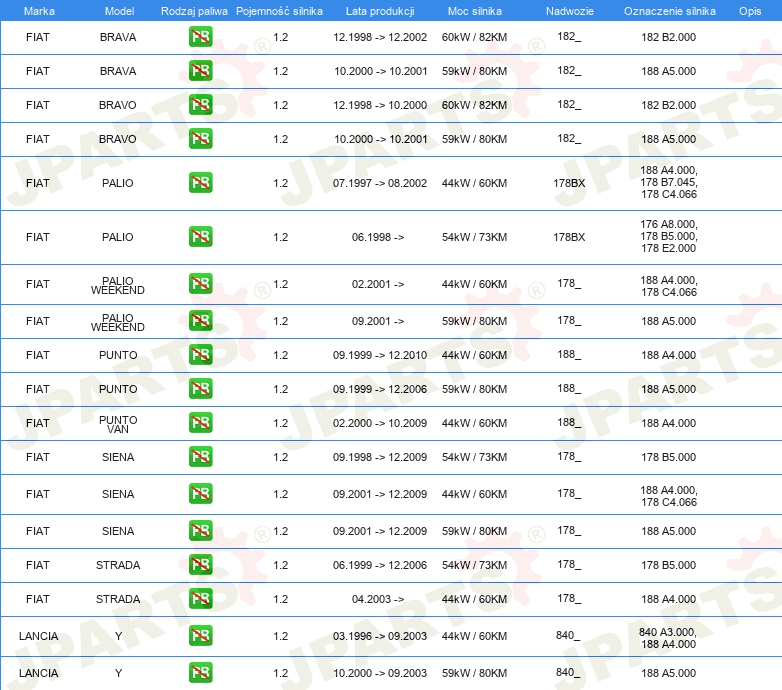The height and width of the screenshot is (690, 782).
Task: Click the Model column header
Action: 119,11
